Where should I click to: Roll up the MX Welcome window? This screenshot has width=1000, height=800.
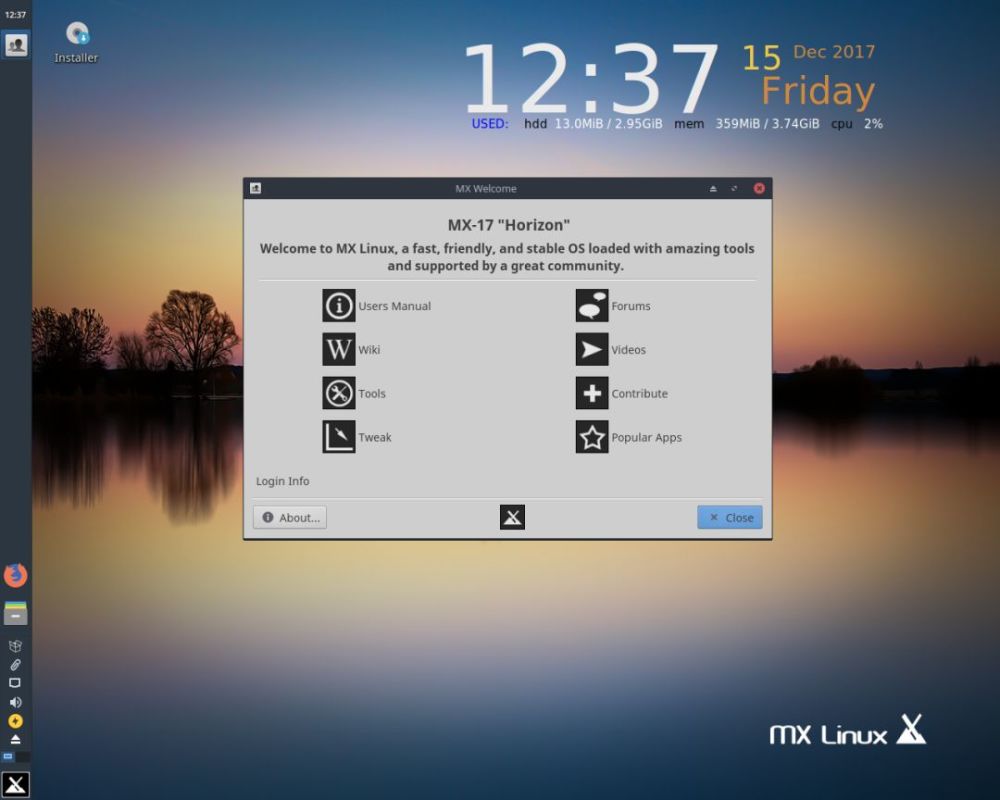click(713, 188)
